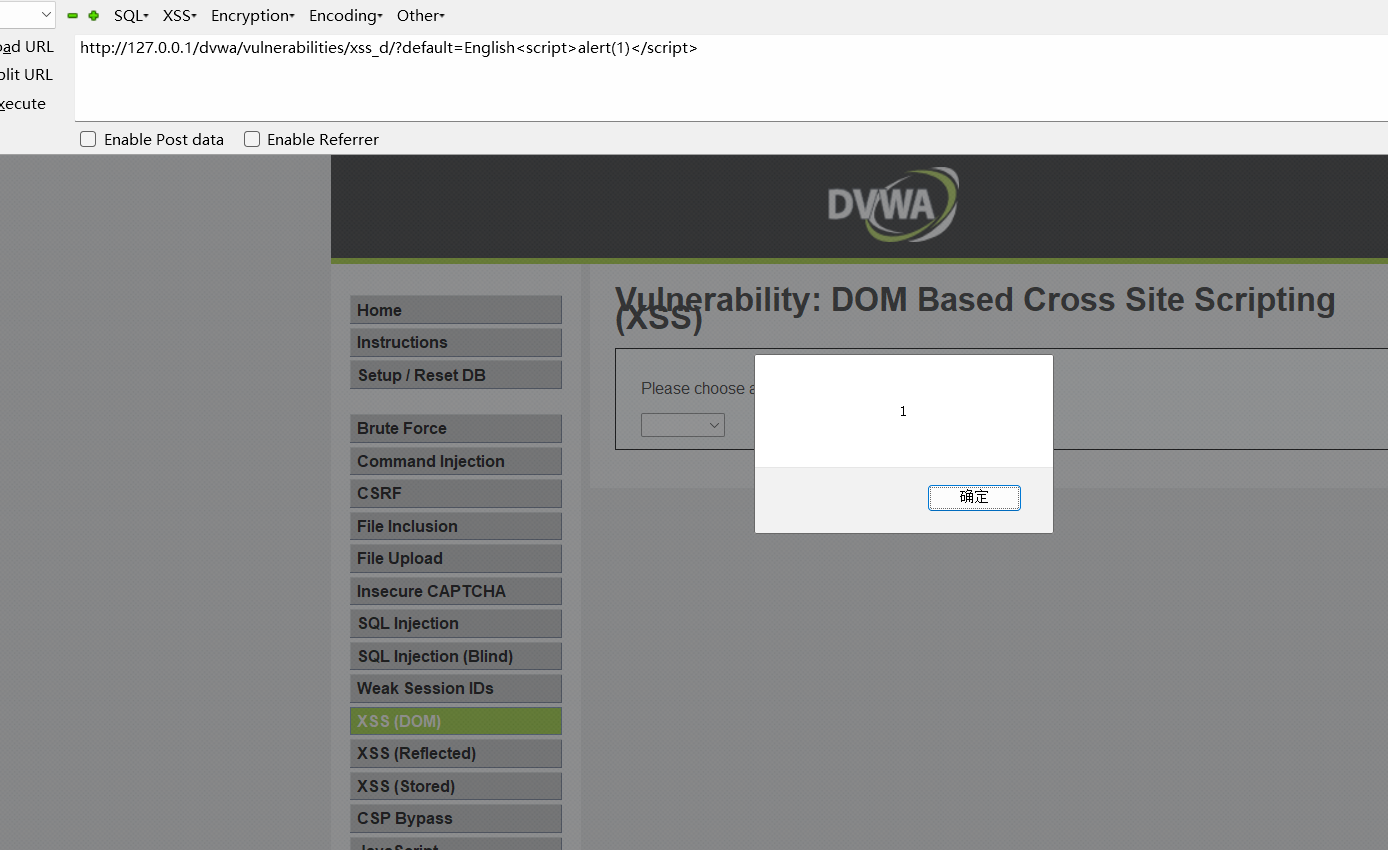Click the Vulnerability: DOM Based XSS heading
Image resolution: width=1388 pixels, height=850 pixels.
[x=975, y=308]
